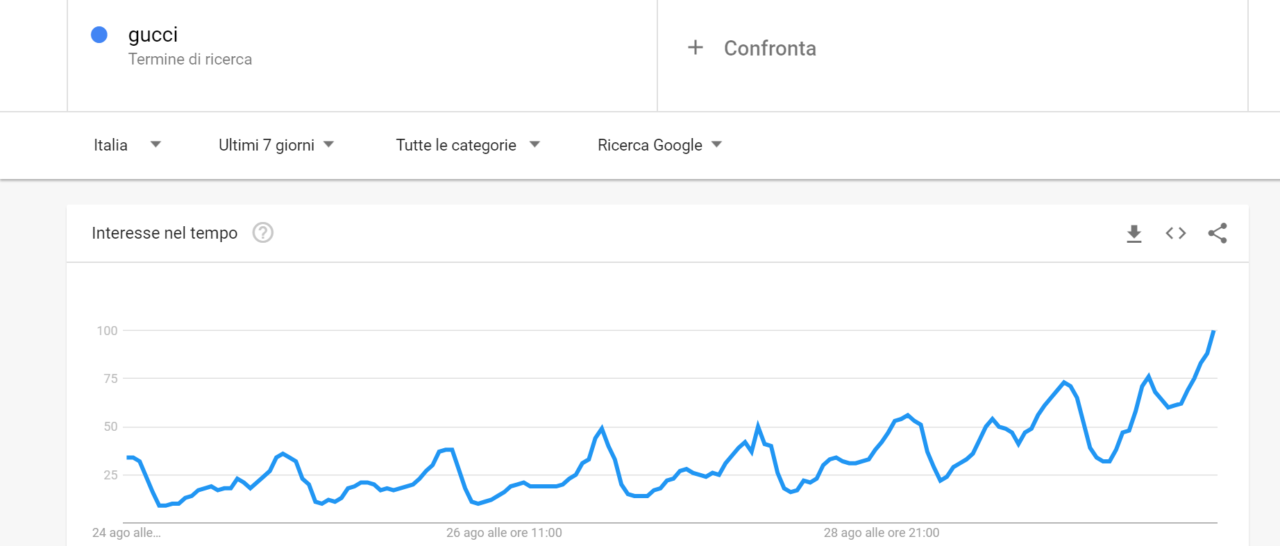Click the chart peak at value 100
The height and width of the screenshot is (546, 1280).
1213,331
